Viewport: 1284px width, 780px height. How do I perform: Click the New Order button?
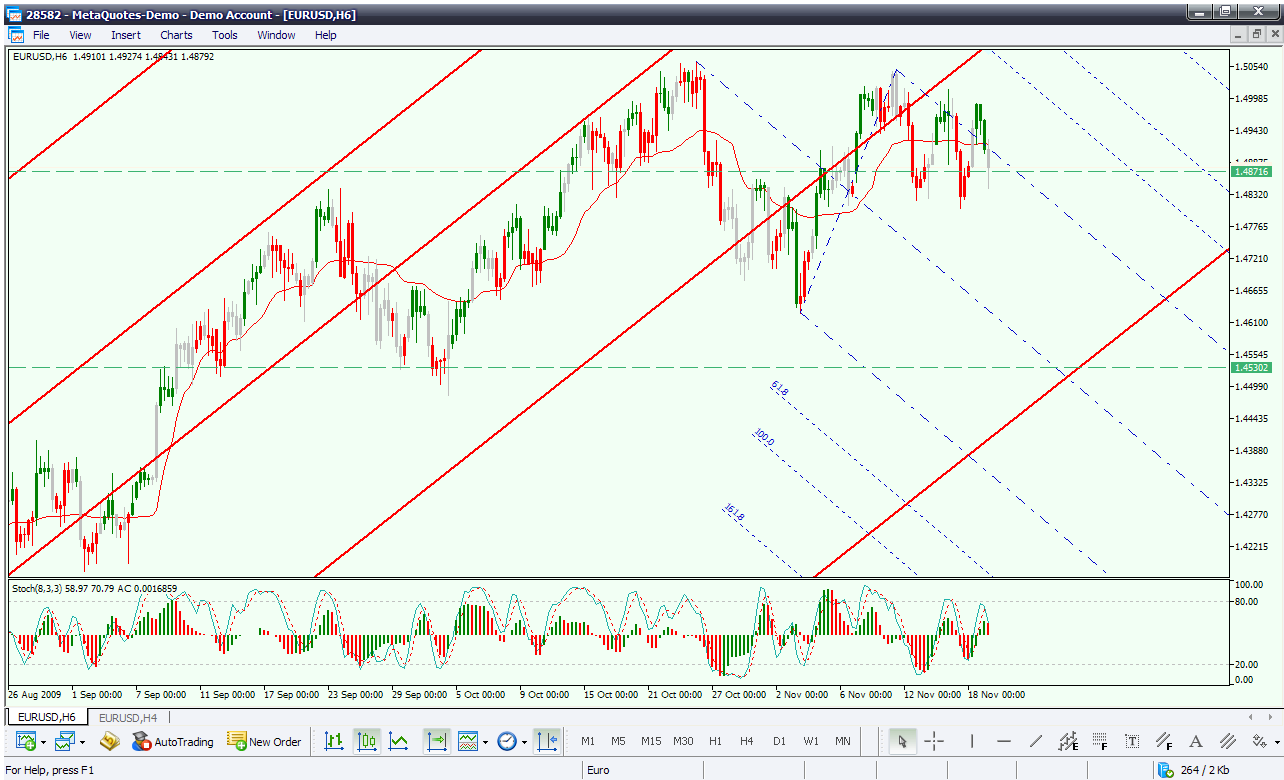pos(264,741)
